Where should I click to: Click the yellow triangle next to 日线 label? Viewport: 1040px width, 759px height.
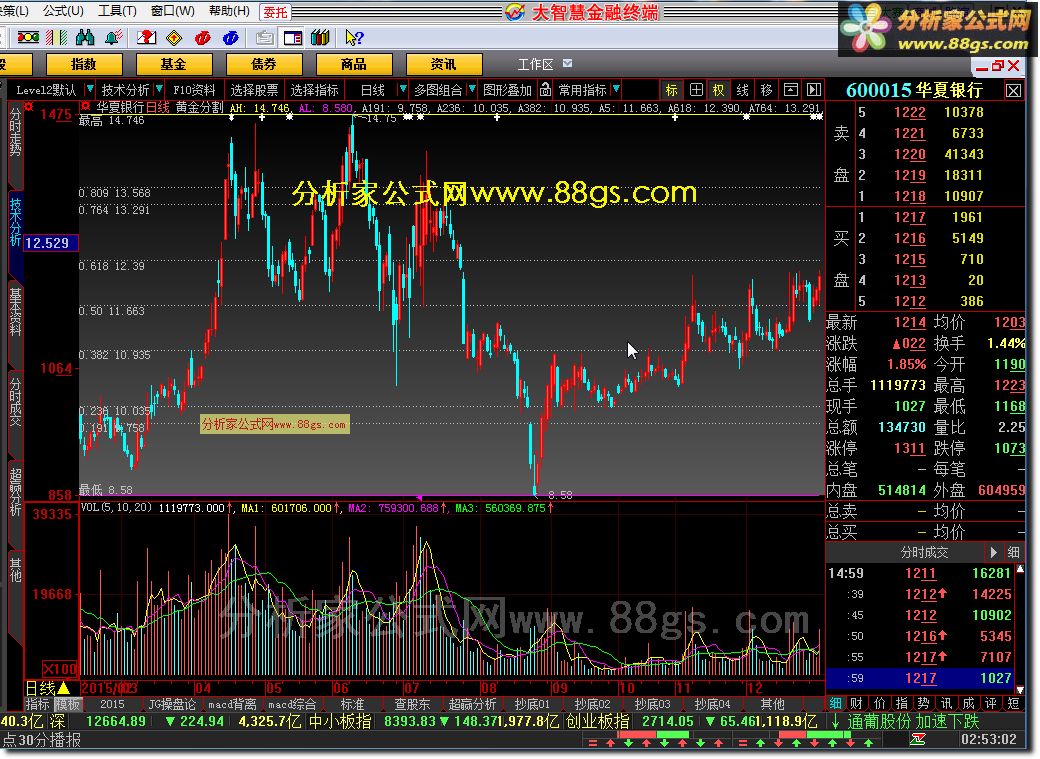click(x=64, y=688)
